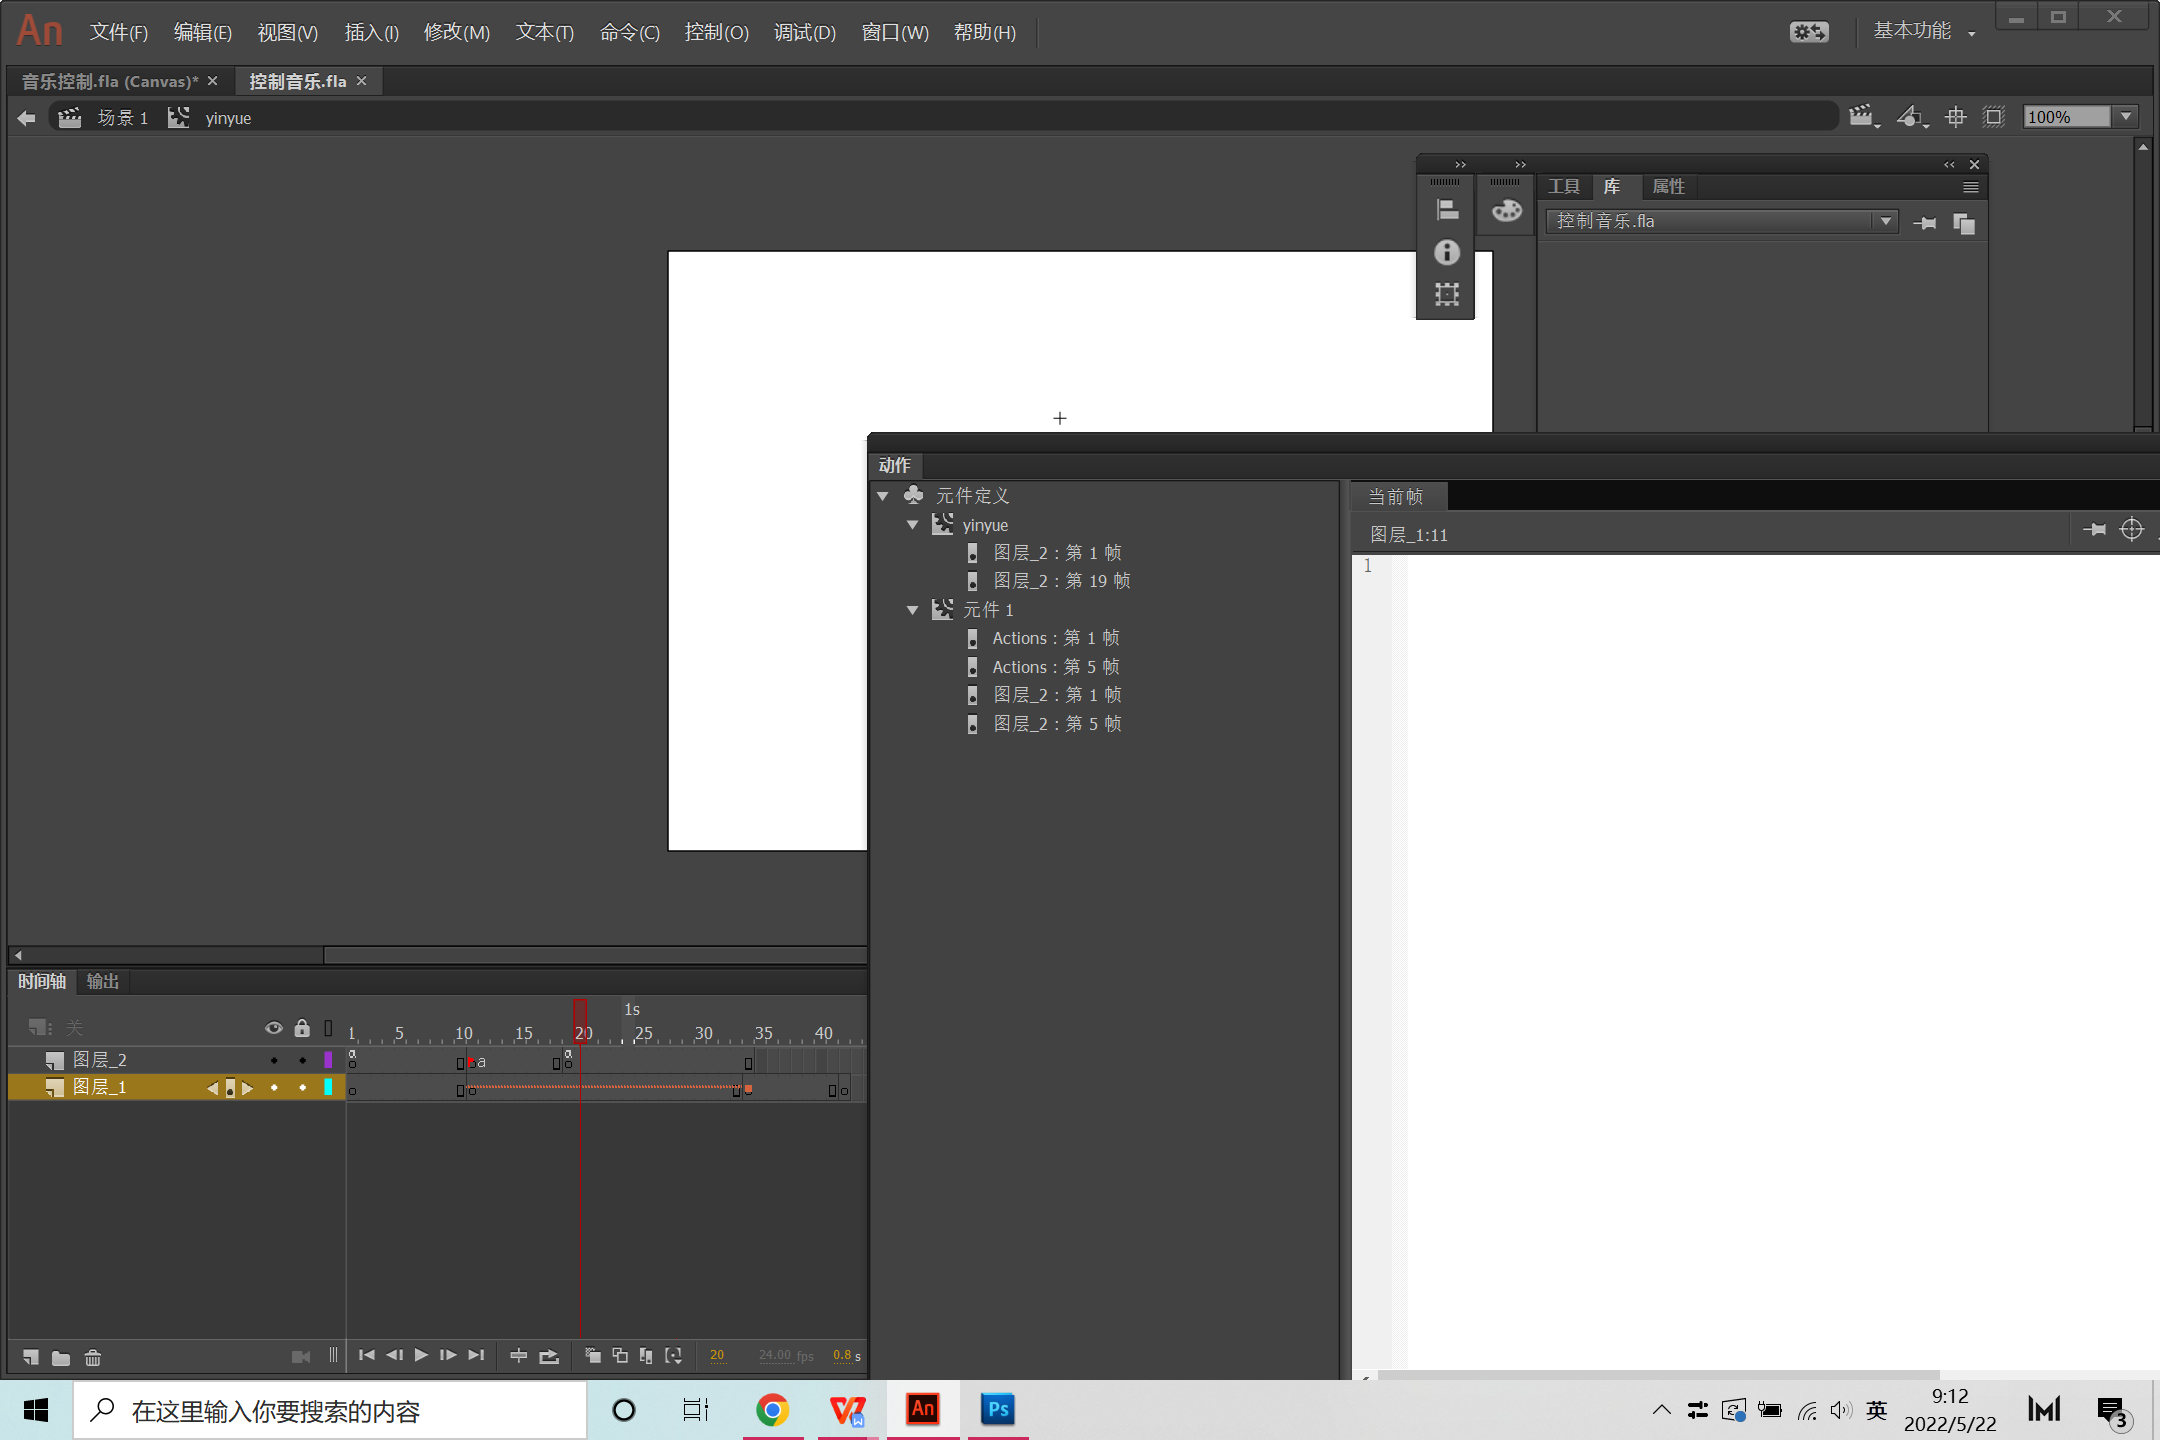
Task: Open the Color palette panel icon
Action: (1506, 210)
